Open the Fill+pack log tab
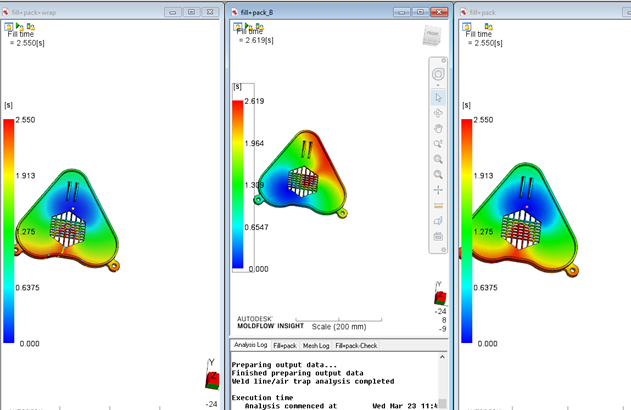 [x=285, y=346]
